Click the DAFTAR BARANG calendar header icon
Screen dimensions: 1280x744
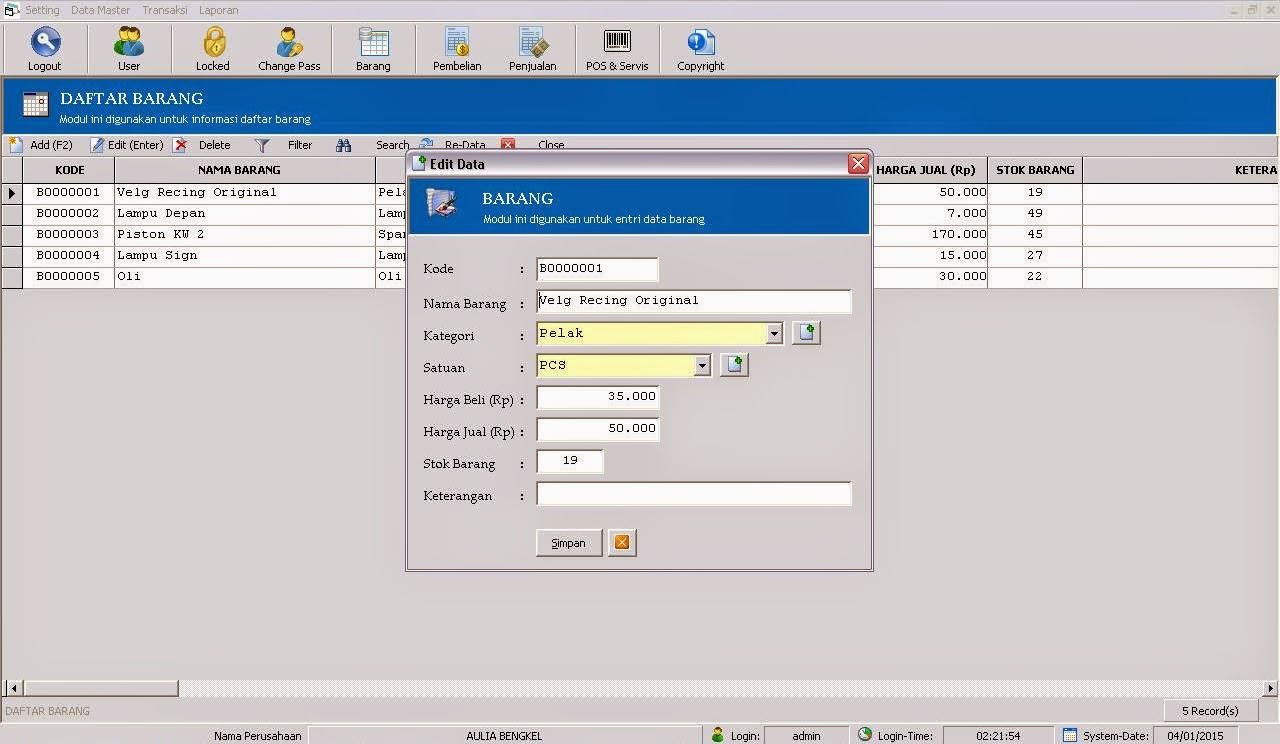(x=35, y=104)
